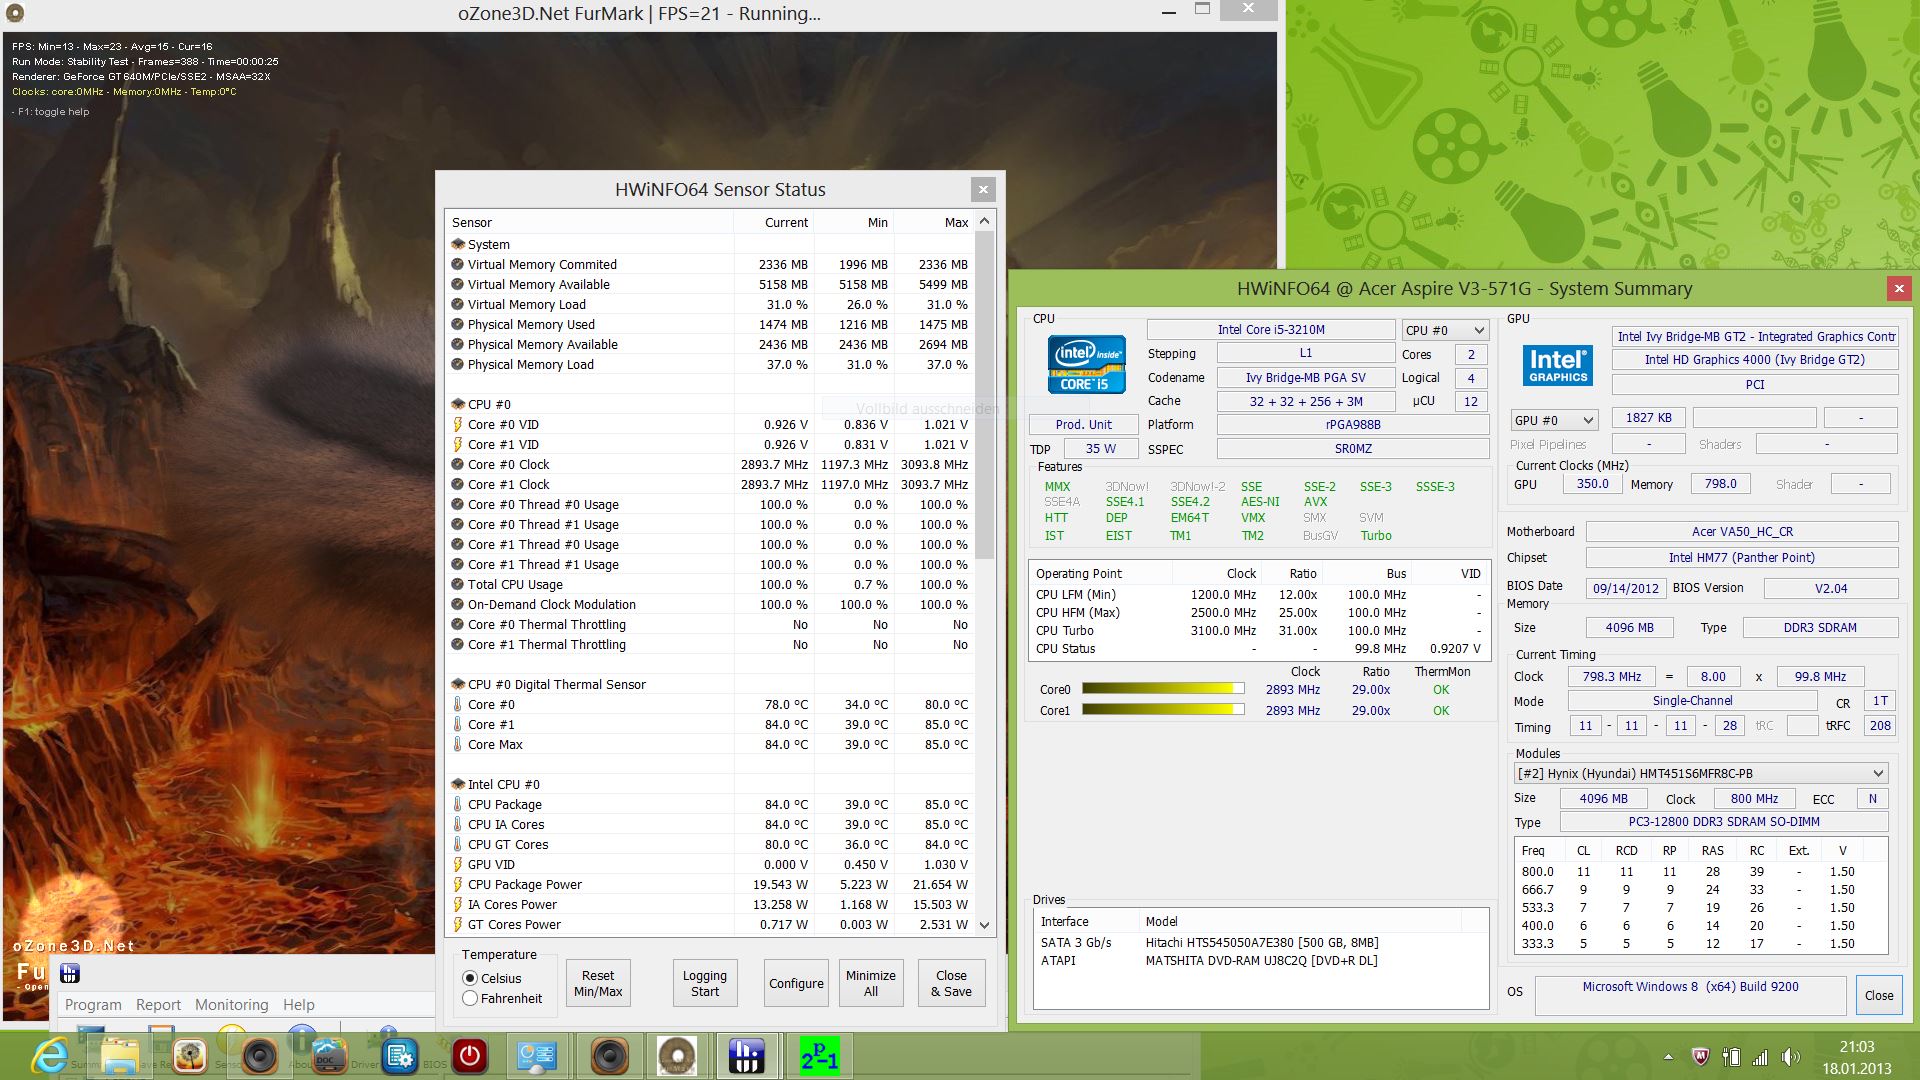Click the CPU Turbo operating point row
Viewport: 1920px width, 1080px height.
coord(1259,630)
